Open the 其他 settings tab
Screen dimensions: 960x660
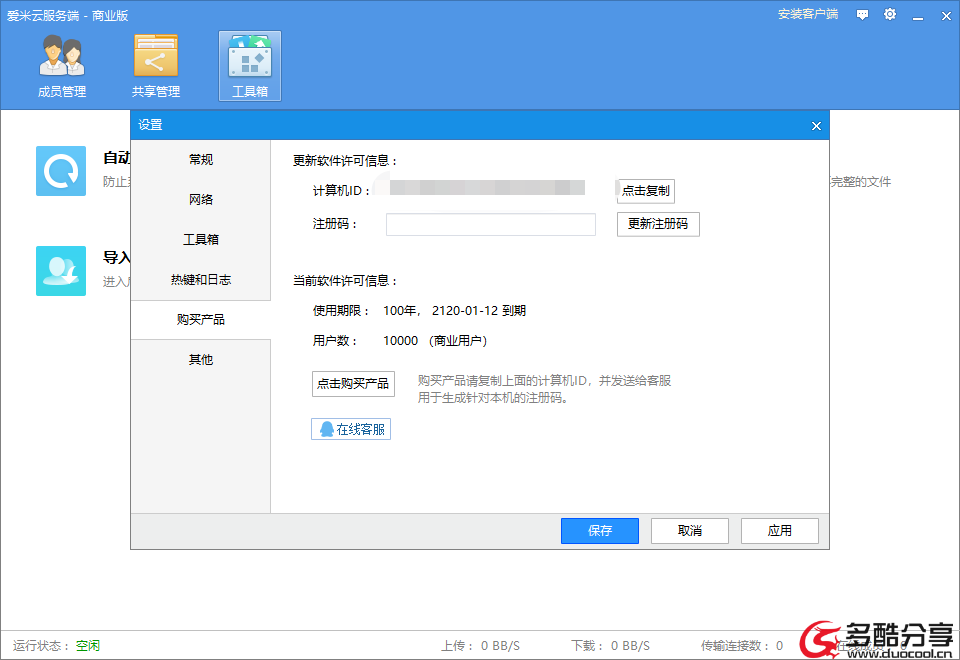pyautogui.click(x=201, y=359)
